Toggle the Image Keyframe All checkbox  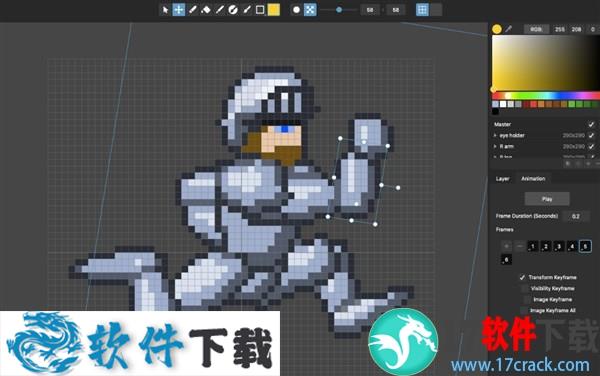tap(523, 311)
